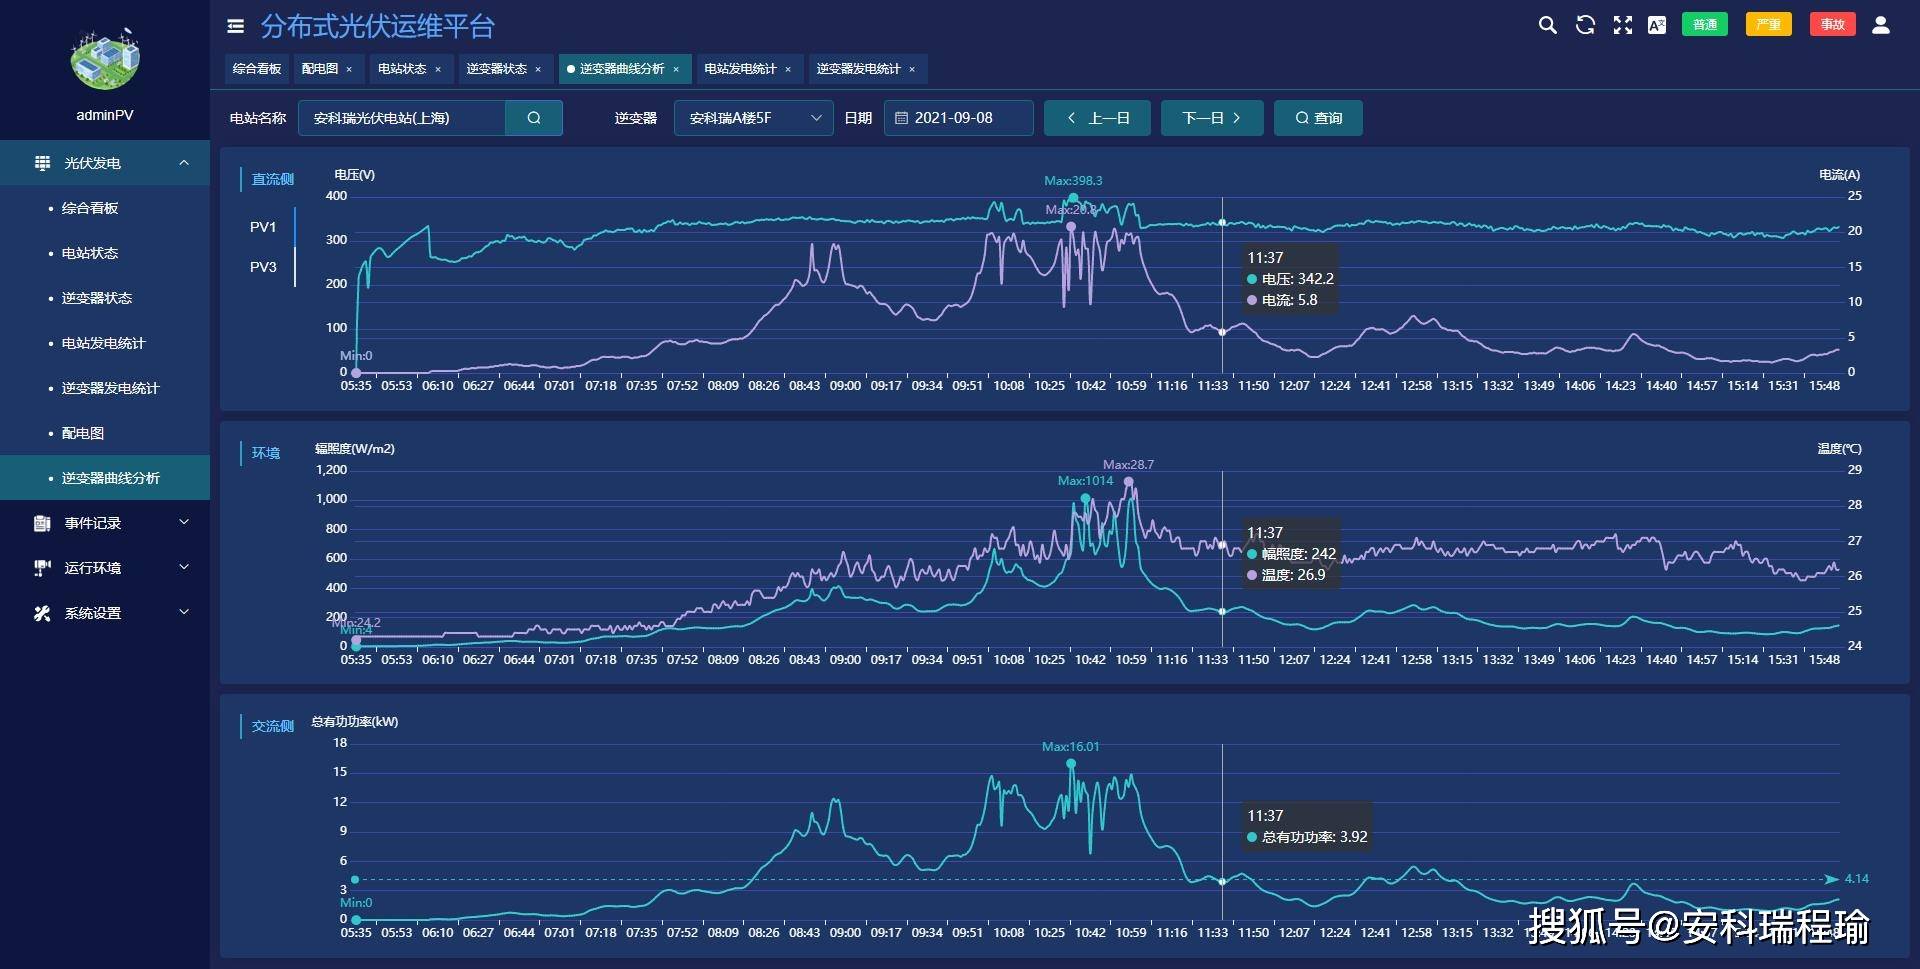Click the Max:1014 irradiance peak marker
1920x969 pixels.
point(1085,498)
